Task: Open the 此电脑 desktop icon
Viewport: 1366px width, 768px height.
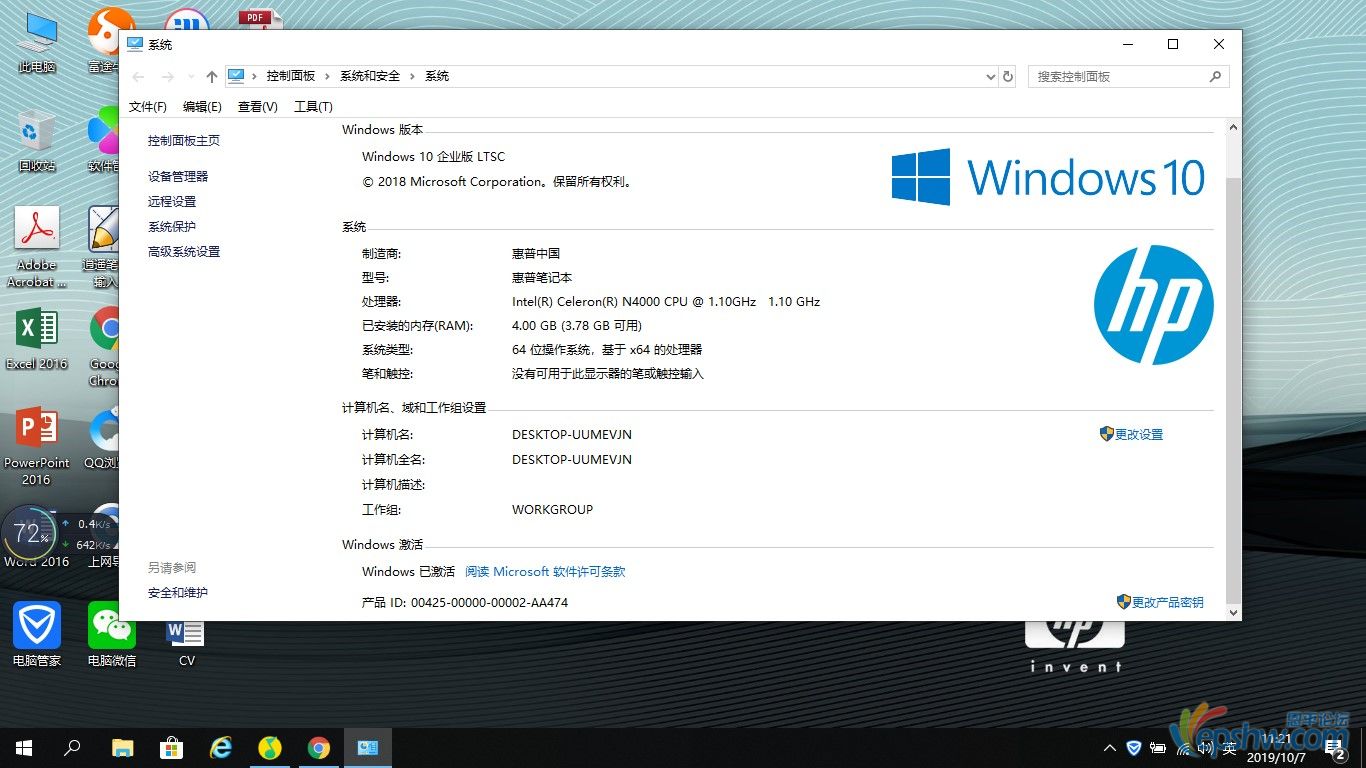Action: pyautogui.click(x=37, y=43)
